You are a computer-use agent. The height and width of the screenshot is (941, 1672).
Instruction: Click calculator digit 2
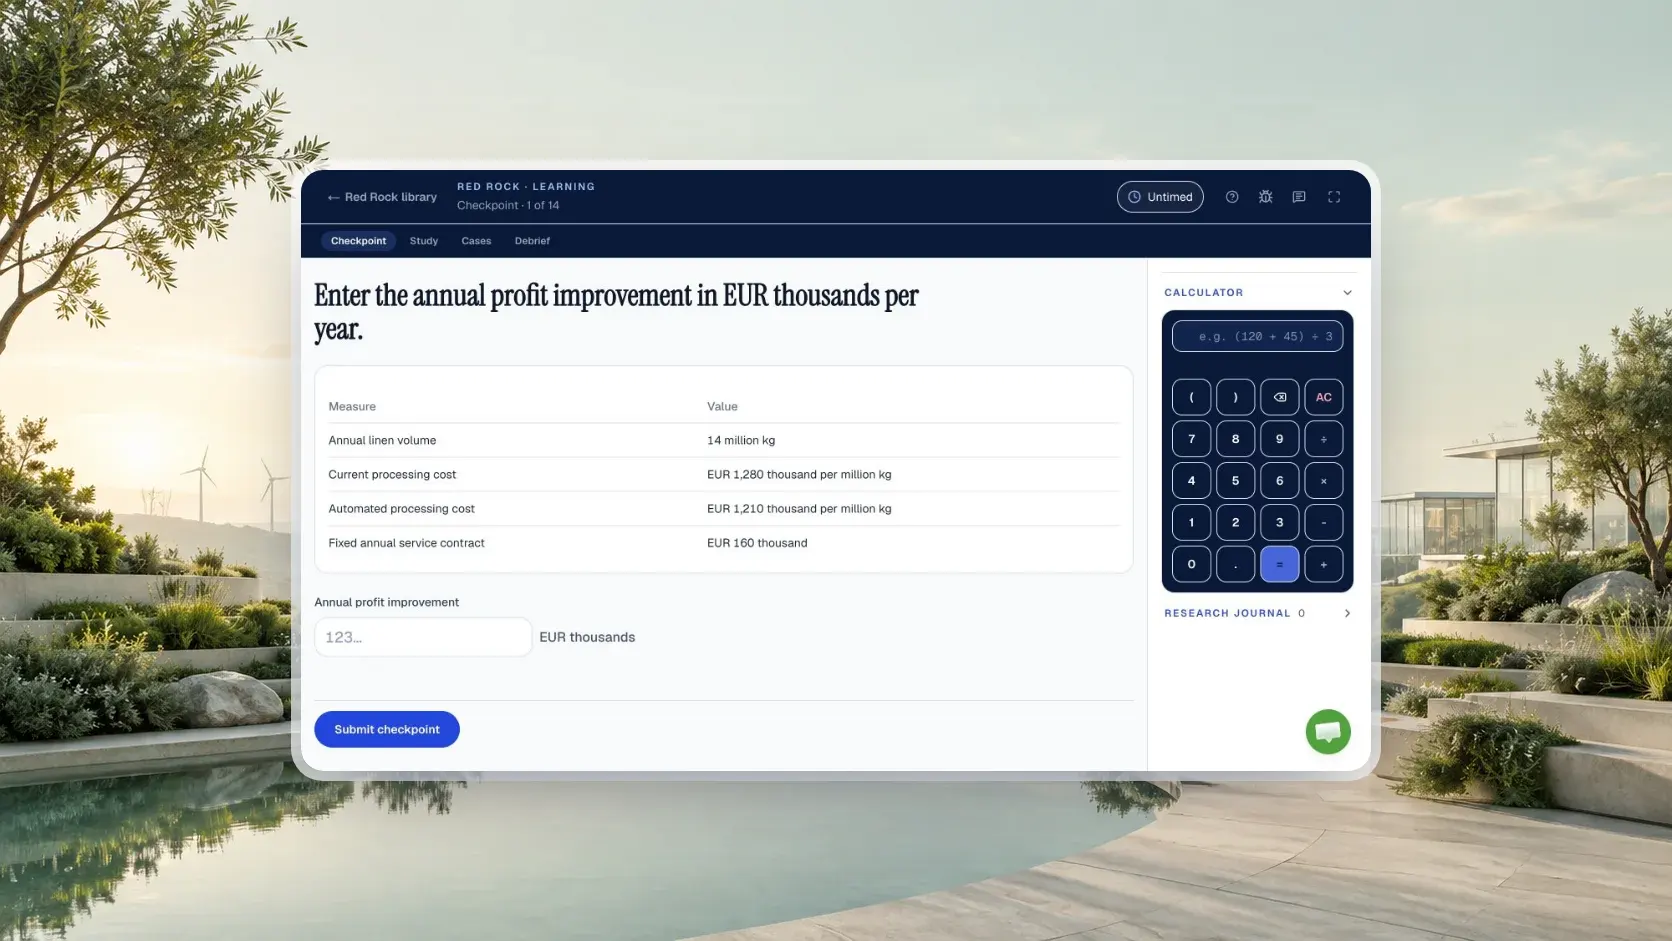[x=1235, y=522]
